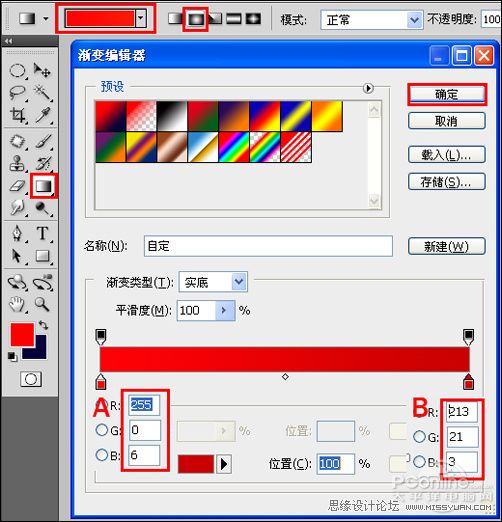
Task: Click the Cancel (取消) button
Action: [x=447, y=121]
